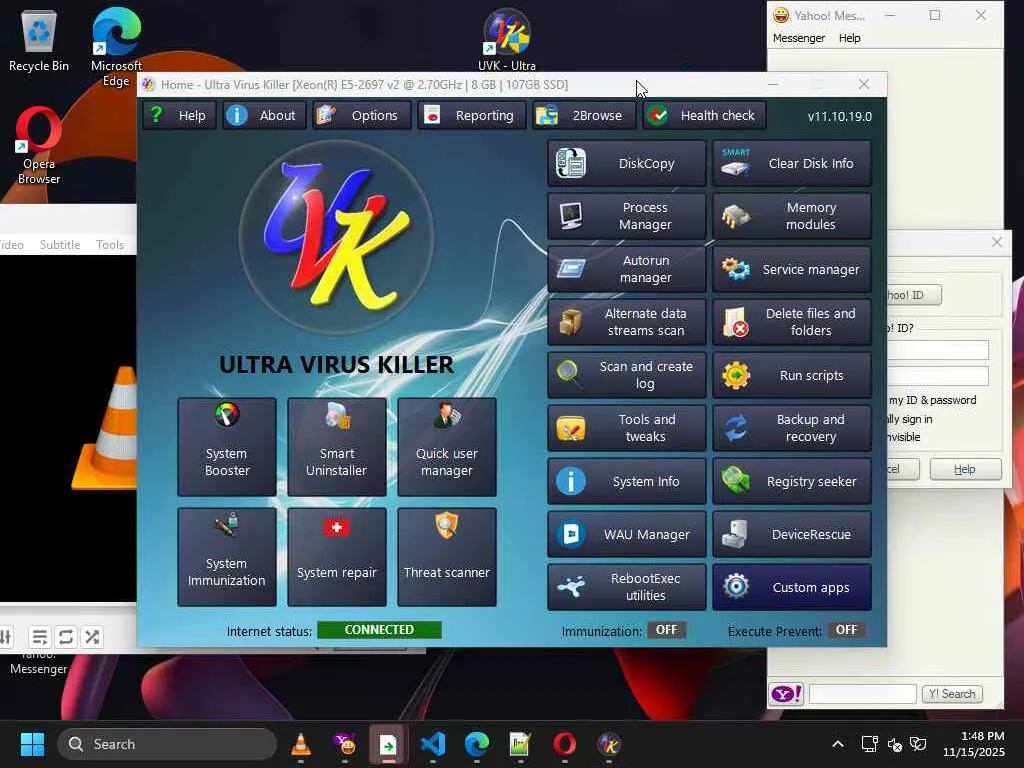Open Scan and create log
Image resolution: width=1024 pixels, height=768 pixels.
[626, 376]
